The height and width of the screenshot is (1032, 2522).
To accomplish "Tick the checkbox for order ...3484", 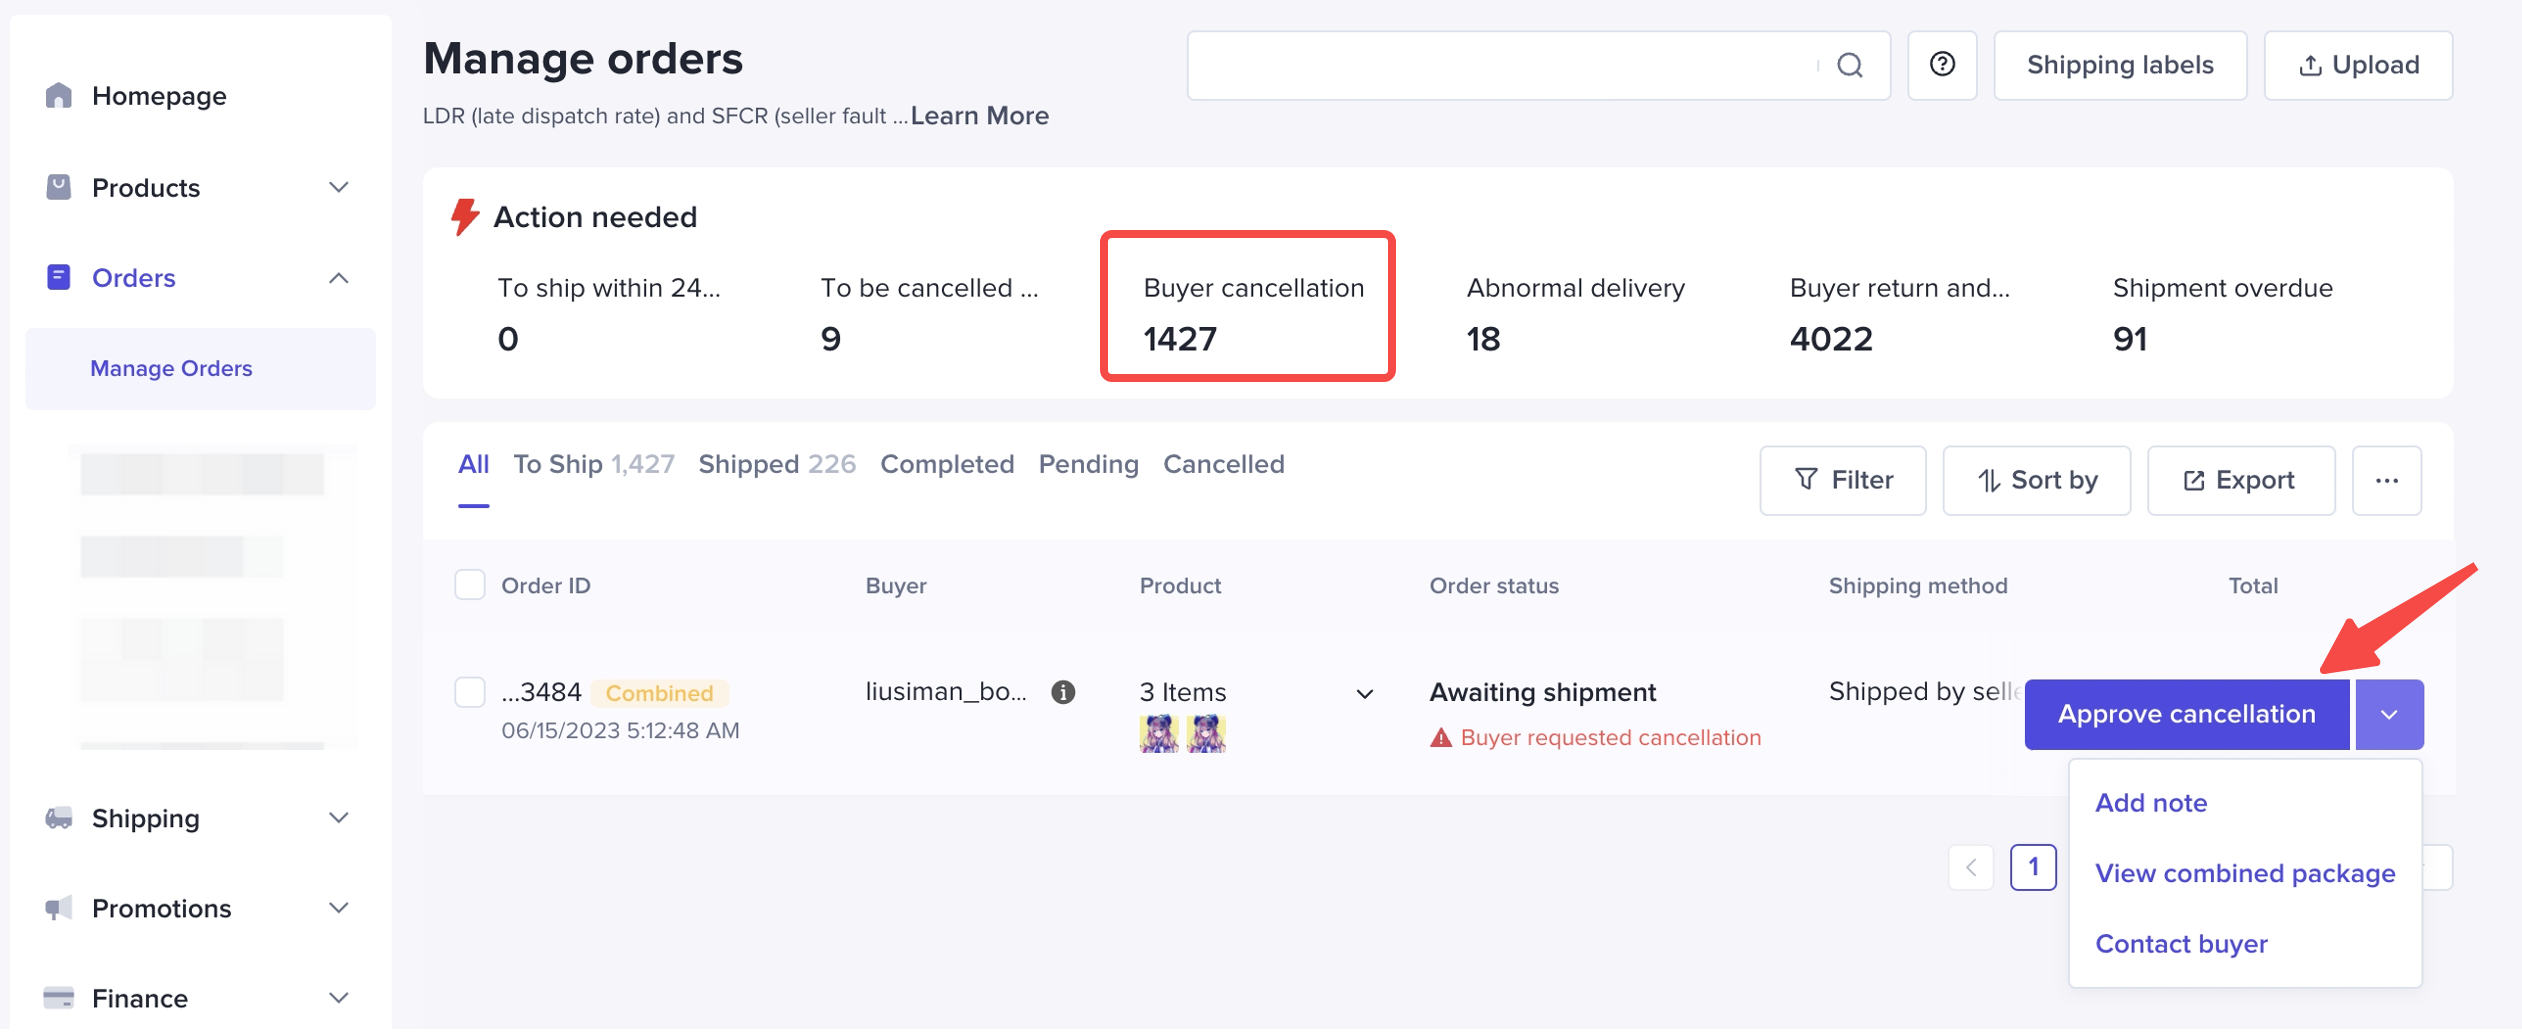I will pos(470,692).
